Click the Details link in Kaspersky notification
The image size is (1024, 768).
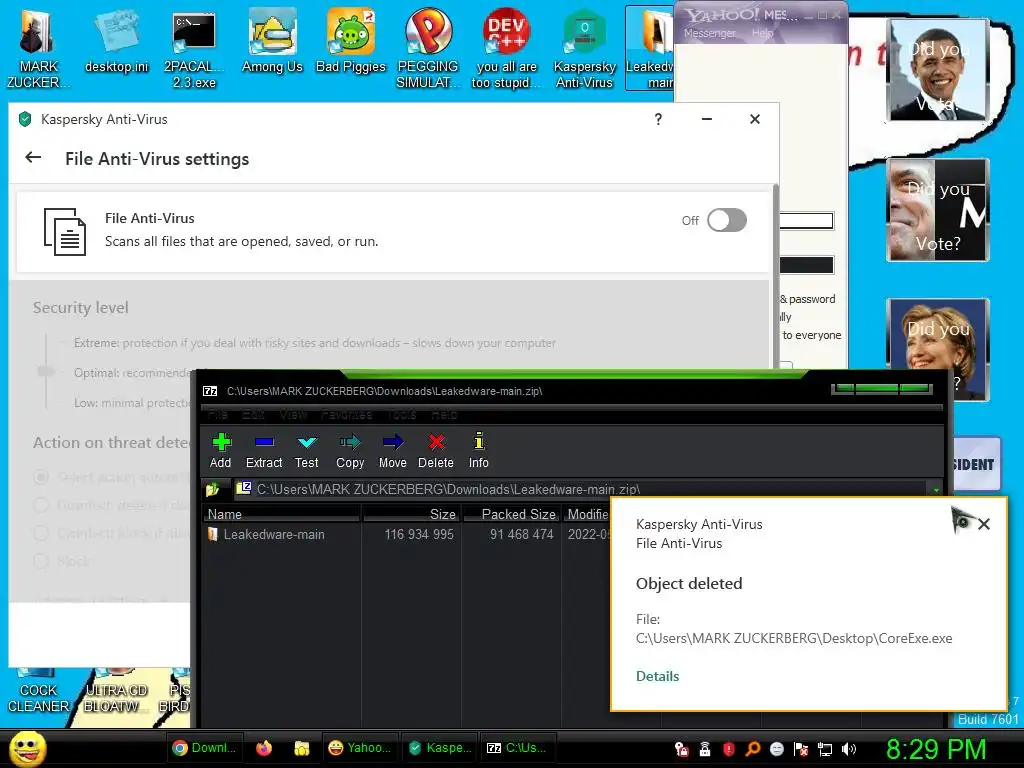(658, 676)
